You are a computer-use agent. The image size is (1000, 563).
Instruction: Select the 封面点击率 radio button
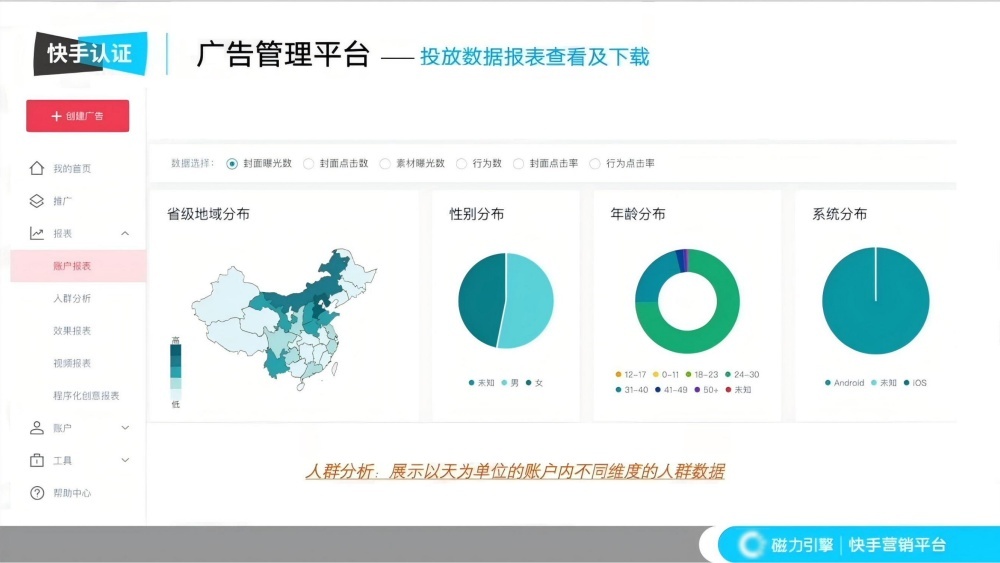click(518, 164)
